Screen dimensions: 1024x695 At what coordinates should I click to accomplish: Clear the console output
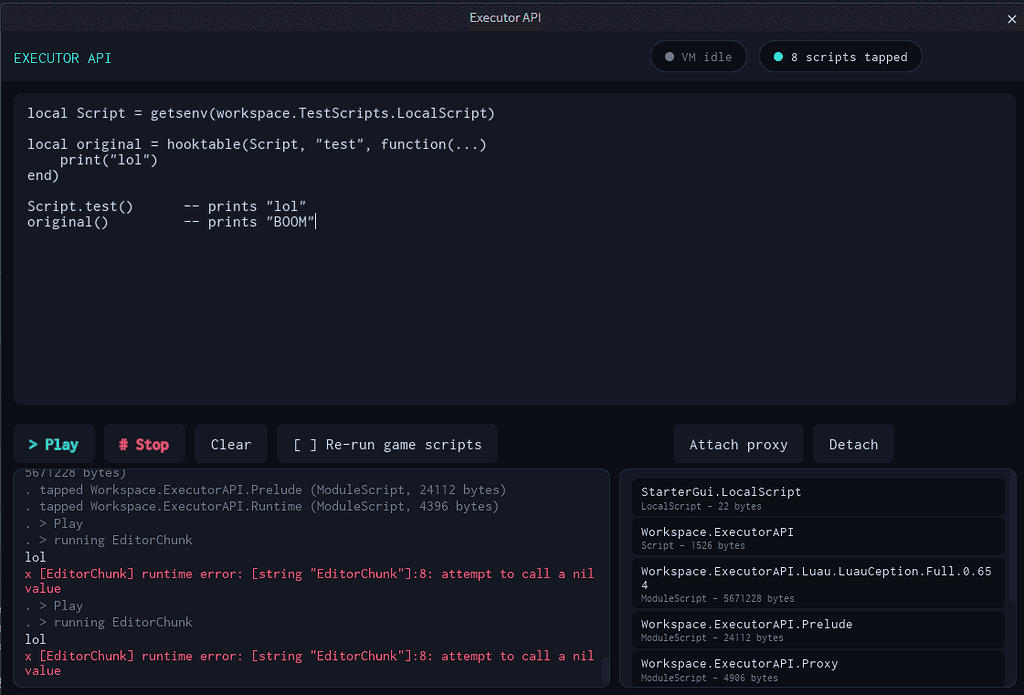(231, 444)
